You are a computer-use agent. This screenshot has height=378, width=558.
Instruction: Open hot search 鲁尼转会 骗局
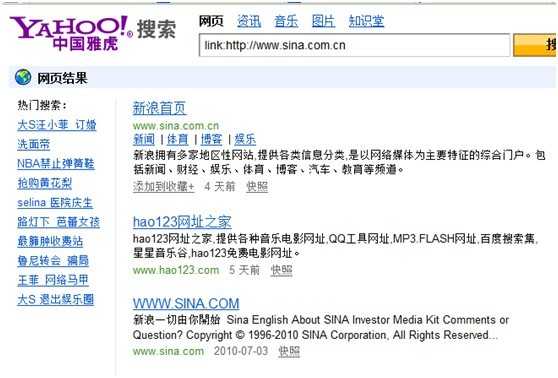click(53, 261)
